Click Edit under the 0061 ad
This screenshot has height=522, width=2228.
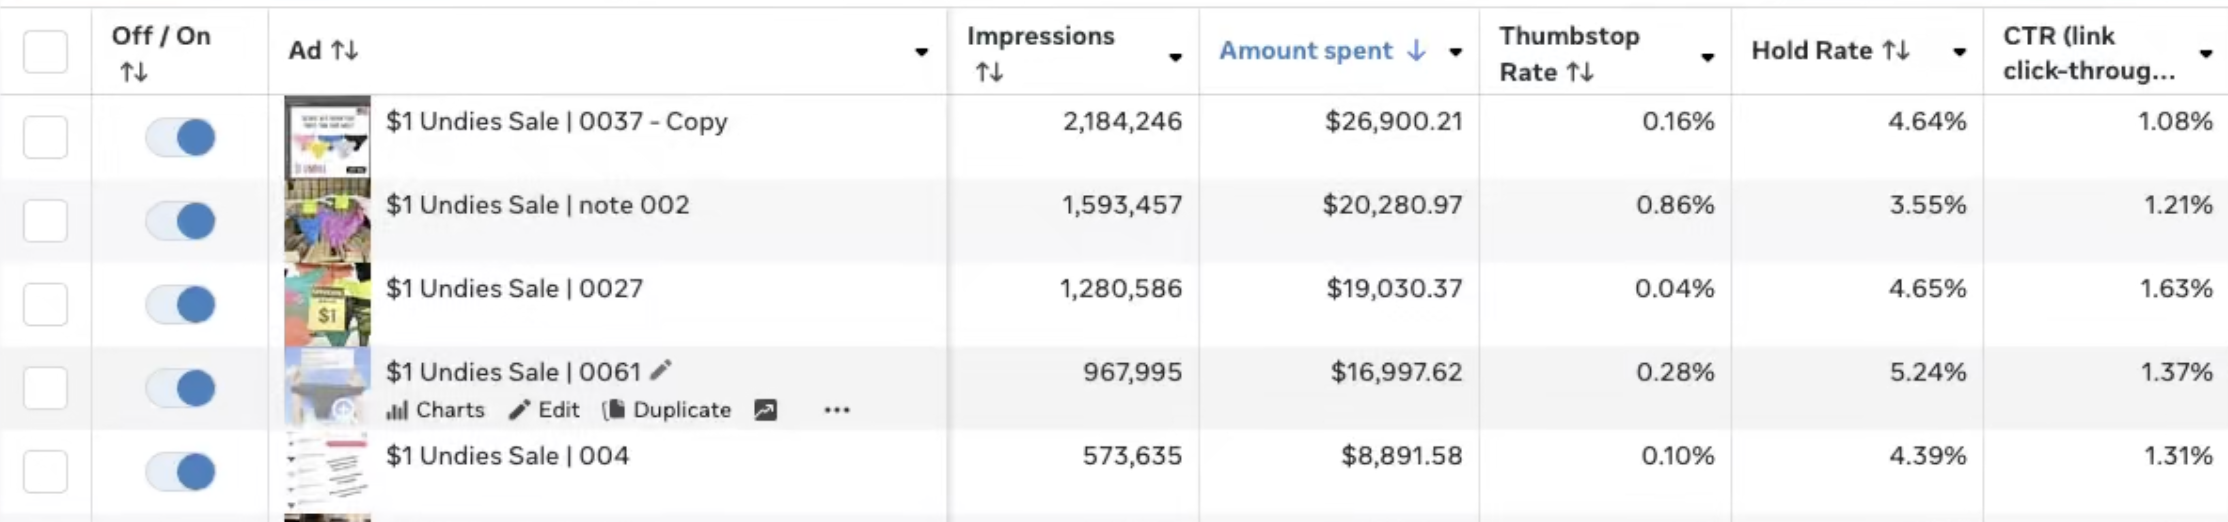point(545,410)
